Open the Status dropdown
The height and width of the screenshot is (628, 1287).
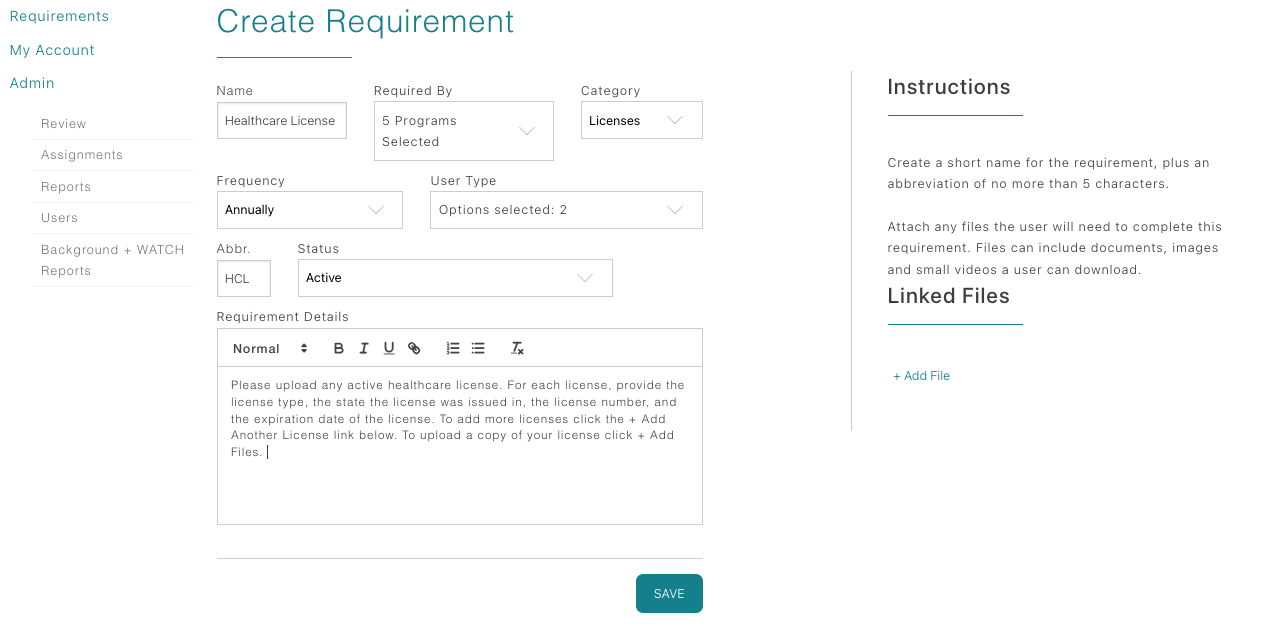point(454,277)
